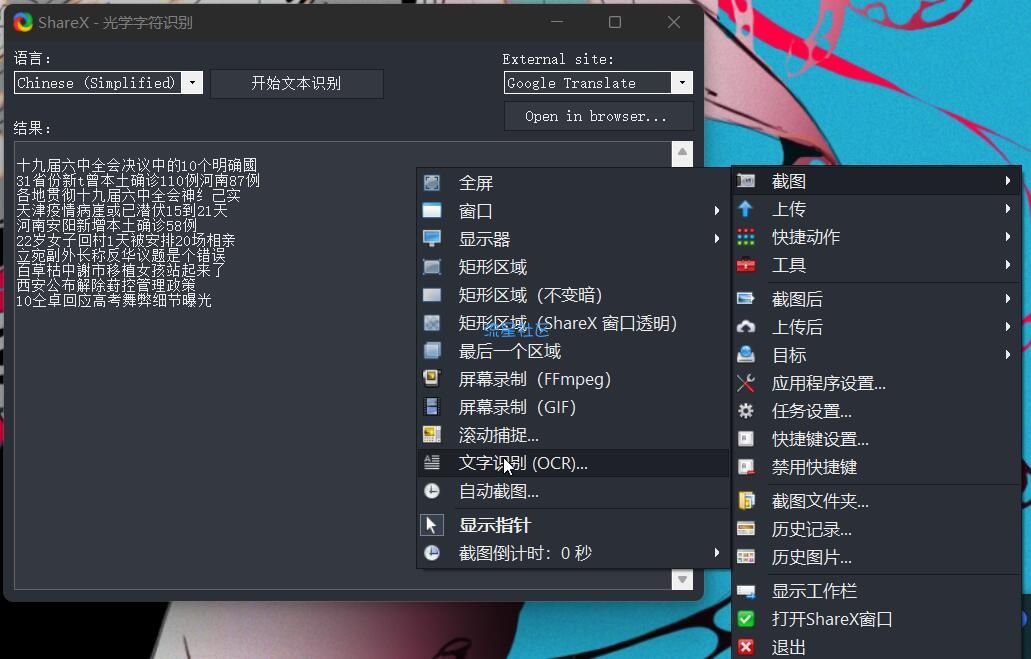Expand the 窗口 submenu arrow
Viewport: 1031px width, 659px height.
pos(717,210)
